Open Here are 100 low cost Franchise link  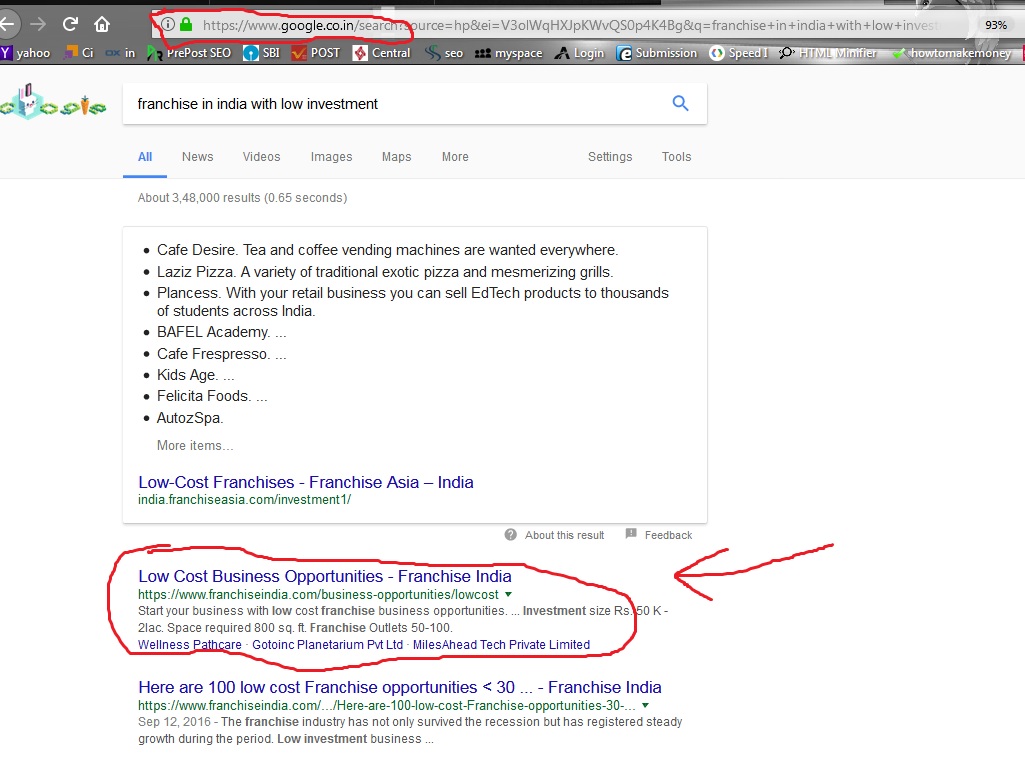[399, 687]
